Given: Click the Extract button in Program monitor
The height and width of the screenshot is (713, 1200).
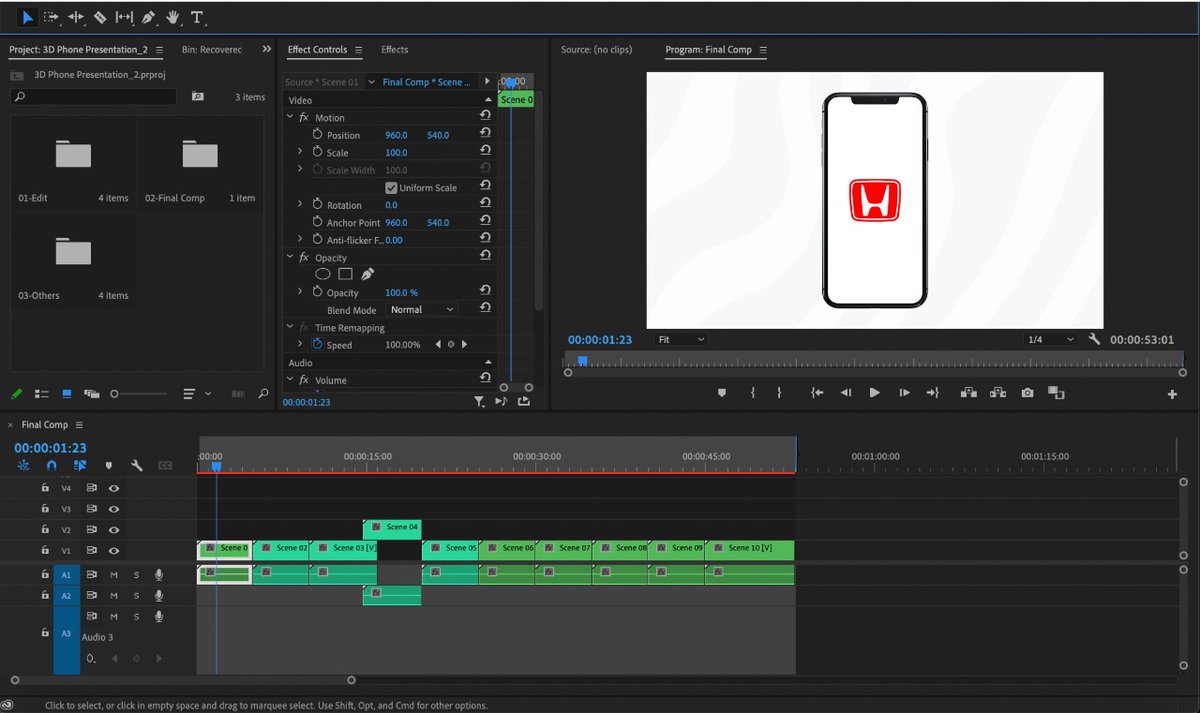Looking at the screenshot, I should [x=997, y=393].
